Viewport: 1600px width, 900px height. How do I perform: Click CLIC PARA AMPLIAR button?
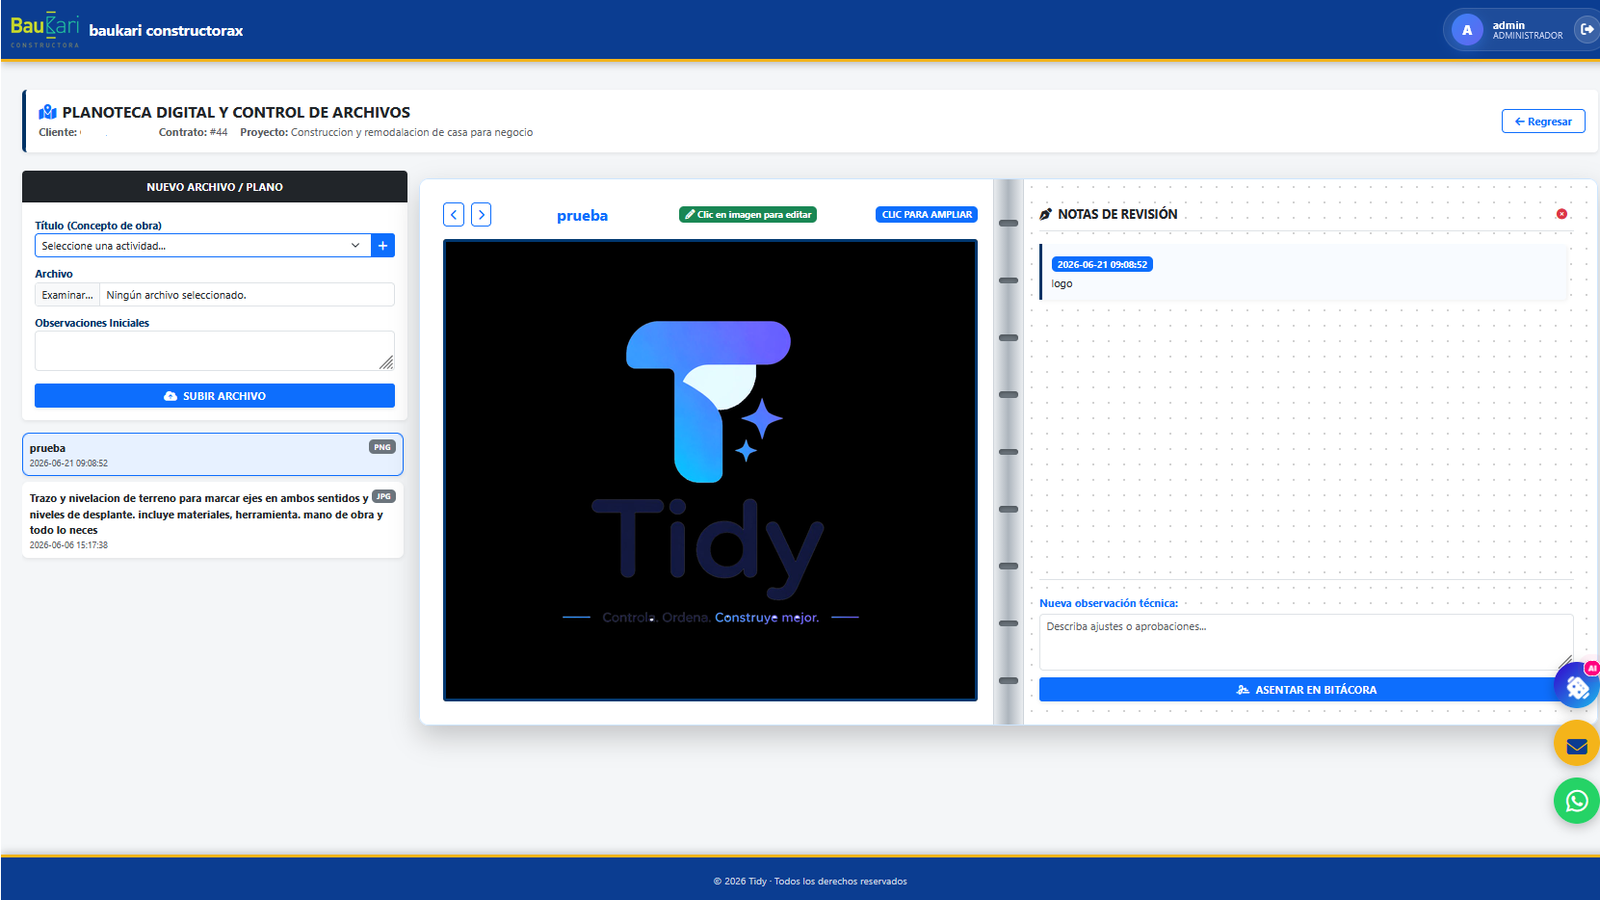coord(927,214)
